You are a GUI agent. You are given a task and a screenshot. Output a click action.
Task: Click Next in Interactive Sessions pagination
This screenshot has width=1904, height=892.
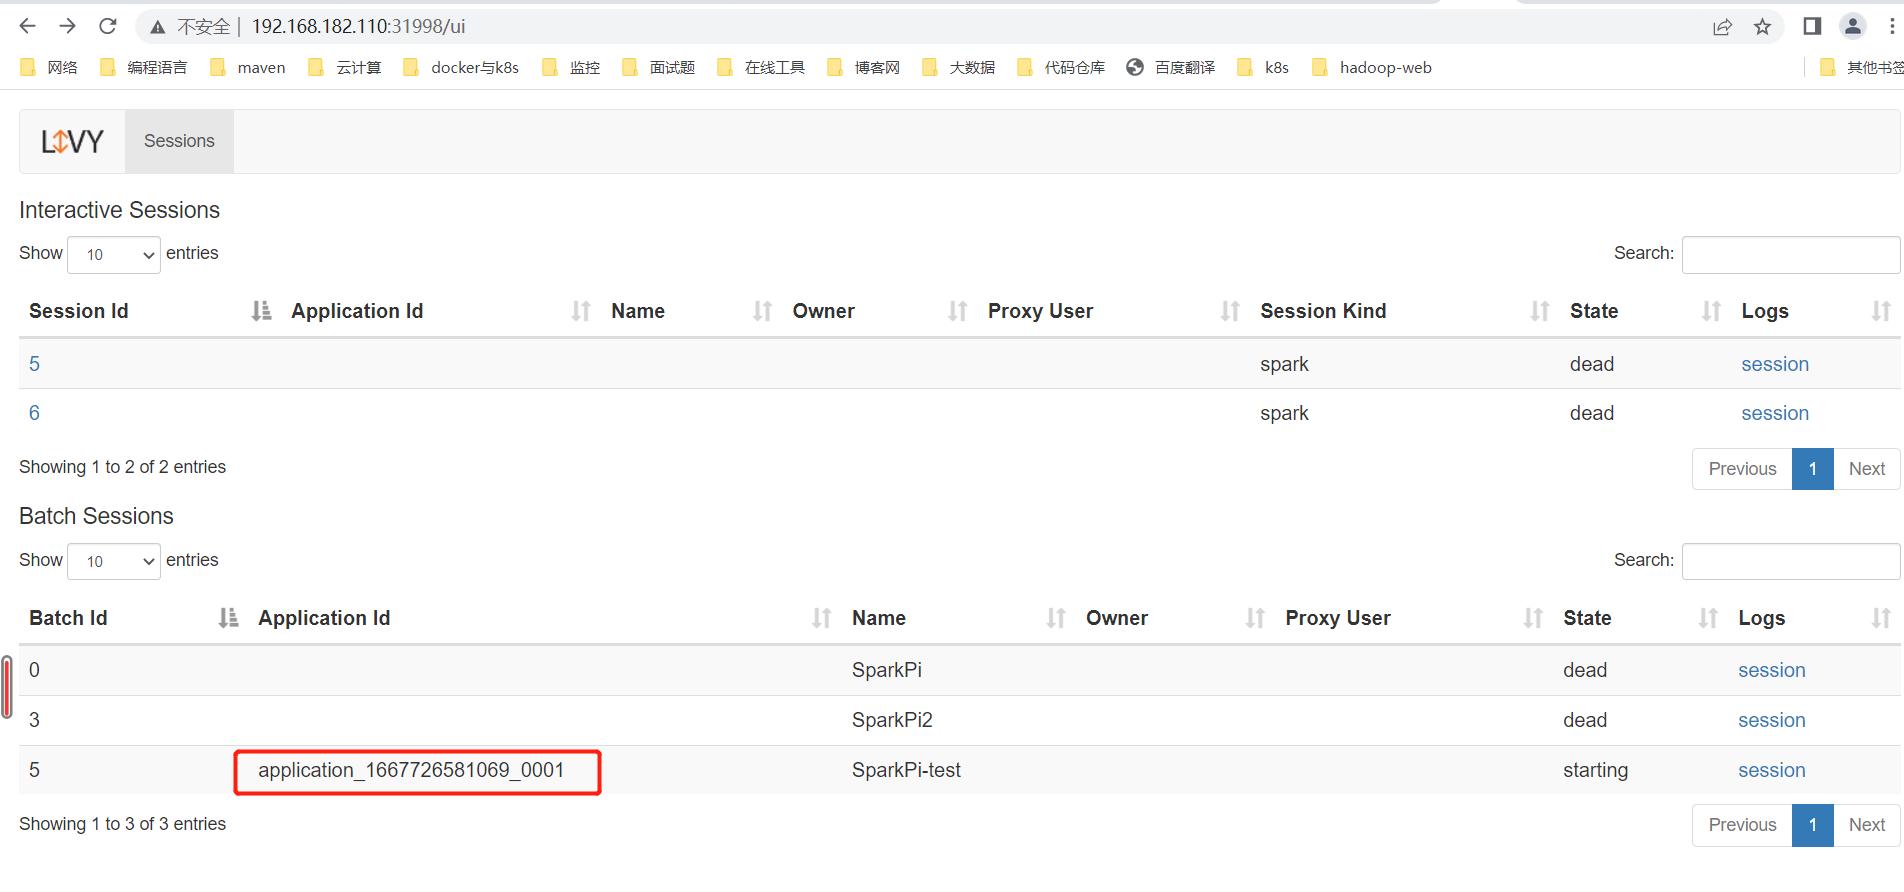coord(1867,469)
